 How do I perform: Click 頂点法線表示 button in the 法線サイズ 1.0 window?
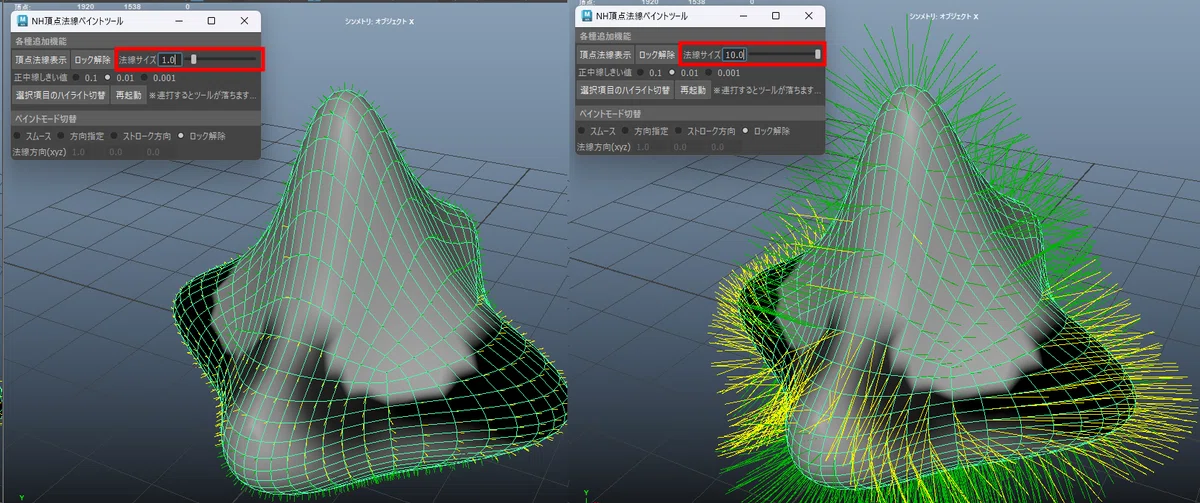(40, 60)
